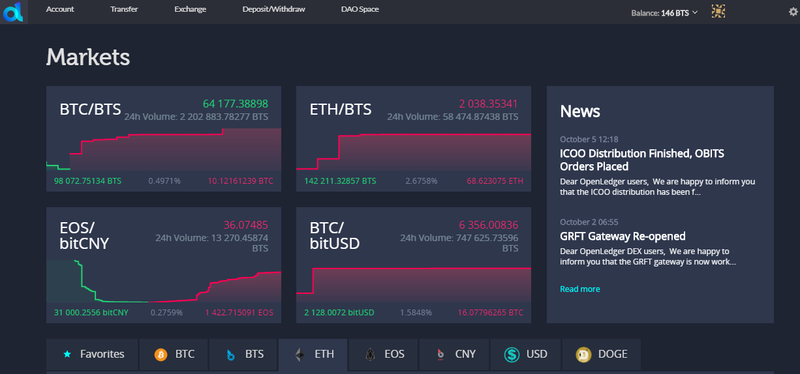Switch to the BTC market tab
Screen dimensions: 800x374
point(173,354)
